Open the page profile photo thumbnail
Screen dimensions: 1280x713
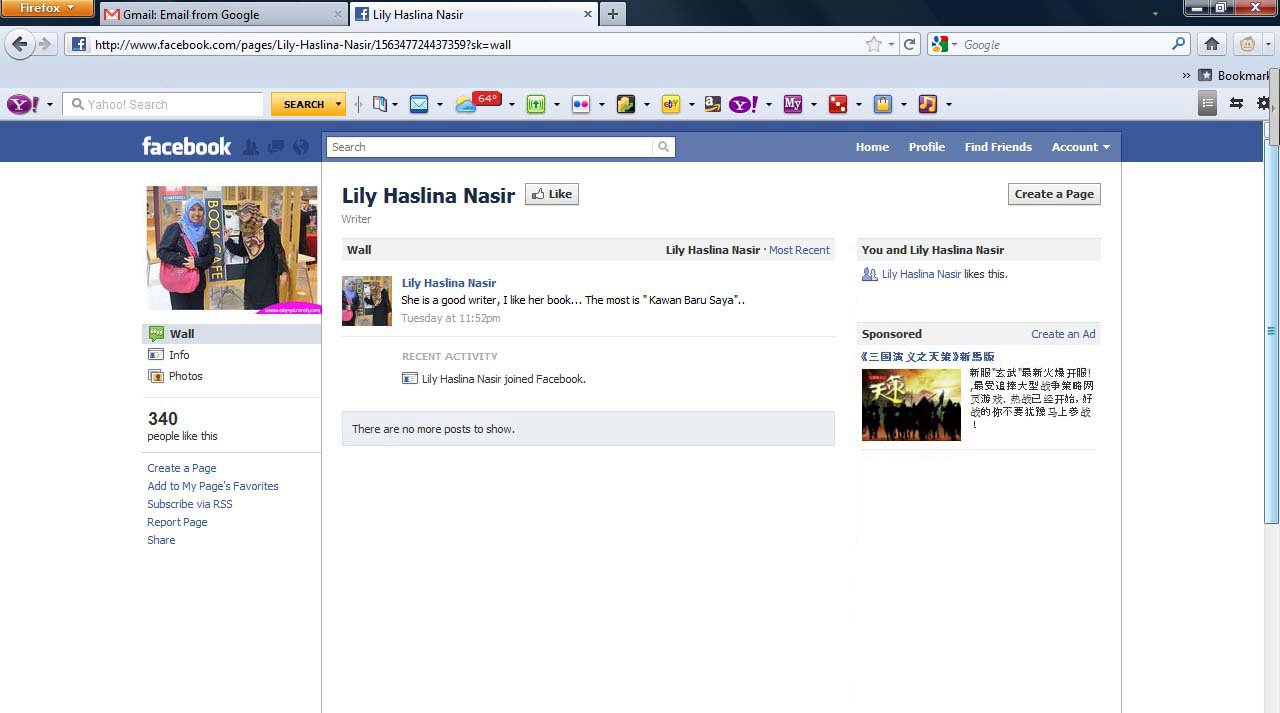(x=232, y=250)
